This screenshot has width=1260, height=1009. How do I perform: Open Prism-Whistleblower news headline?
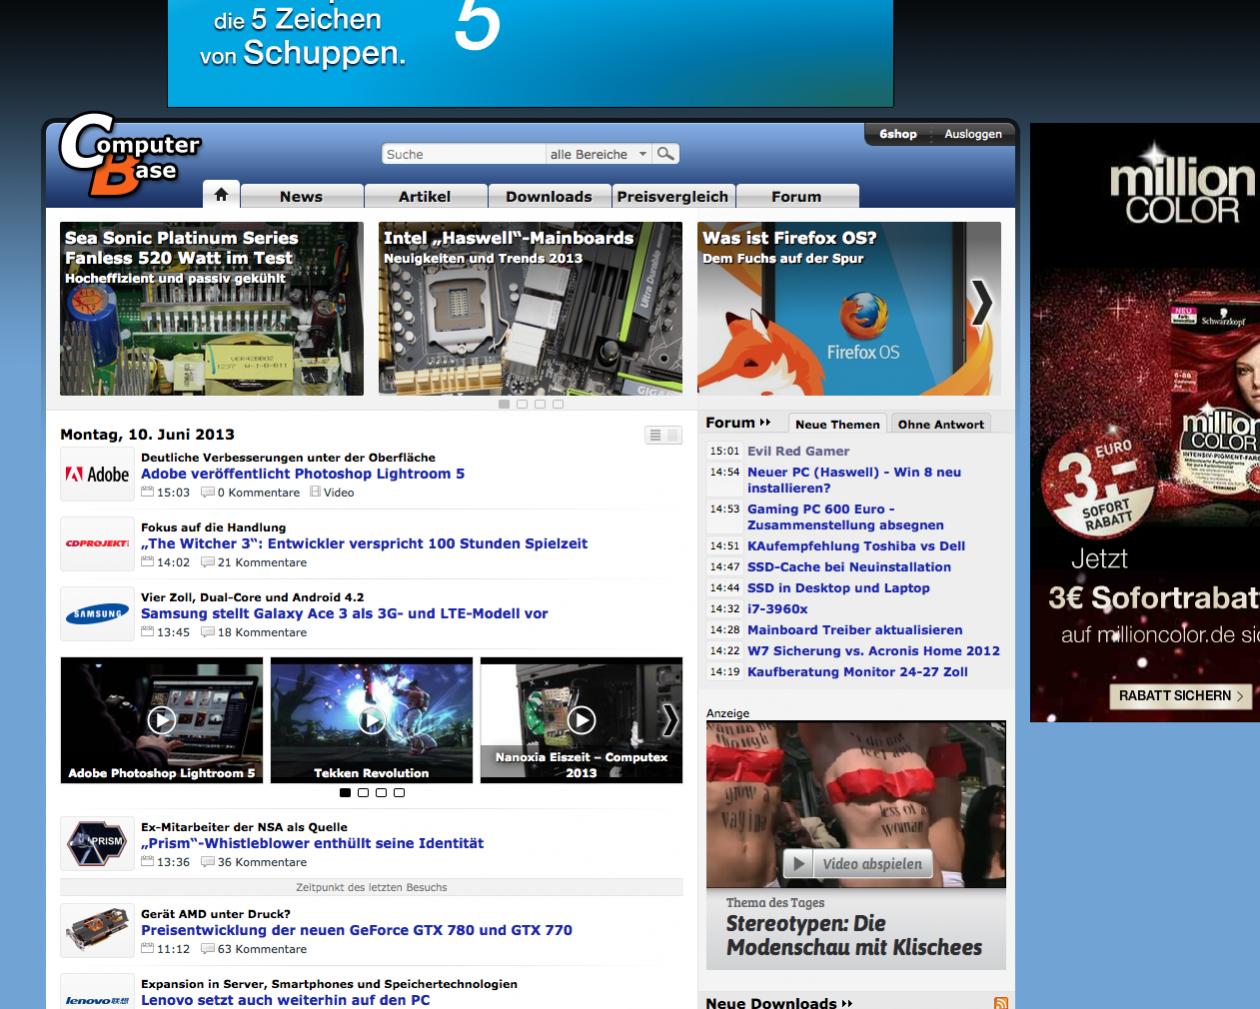pos(312,844)
